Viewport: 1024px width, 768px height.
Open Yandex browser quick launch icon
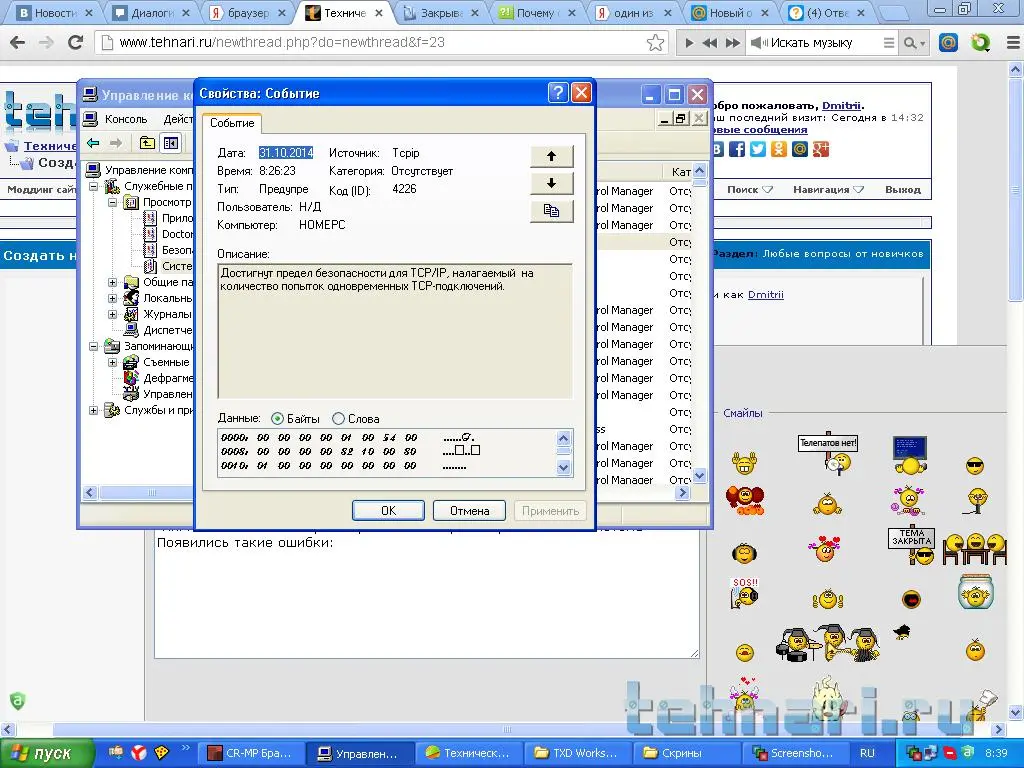click(138, 752)
